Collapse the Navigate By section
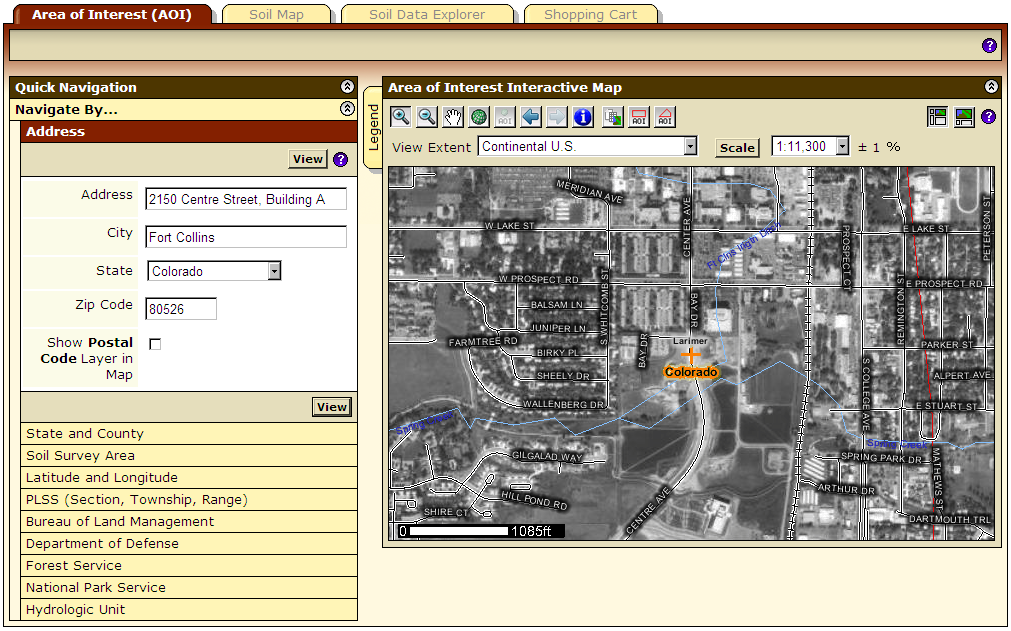Screen dimensions: 1011x631 point(347,109)
